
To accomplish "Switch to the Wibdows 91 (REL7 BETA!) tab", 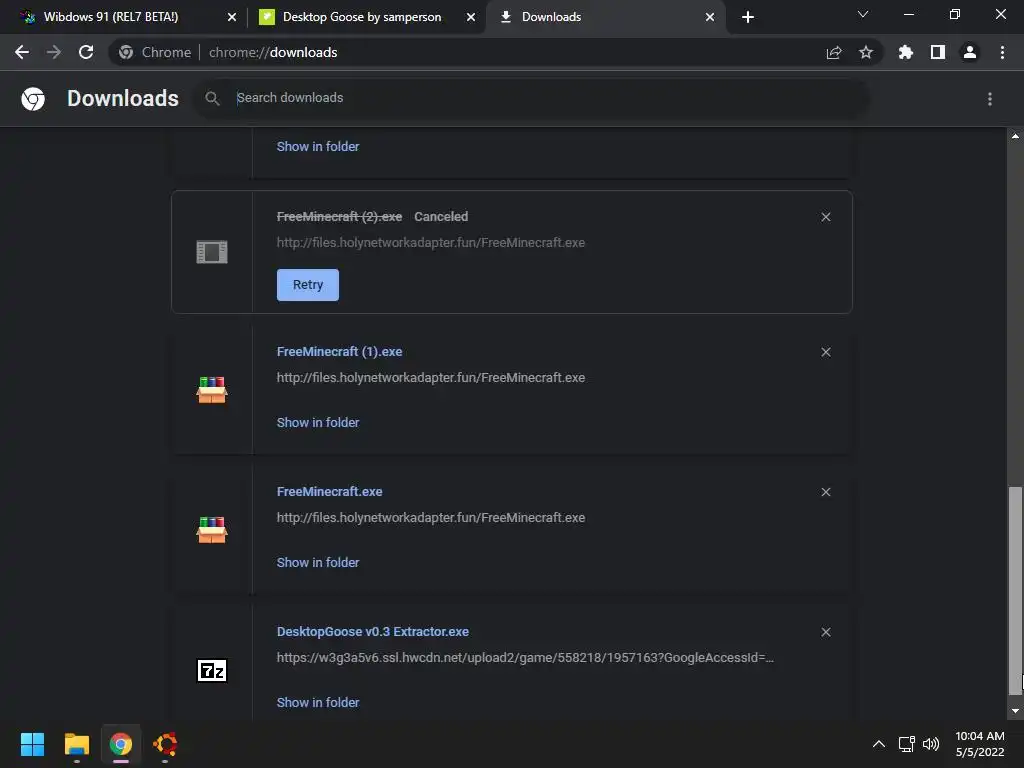I will tap(111, 17).
